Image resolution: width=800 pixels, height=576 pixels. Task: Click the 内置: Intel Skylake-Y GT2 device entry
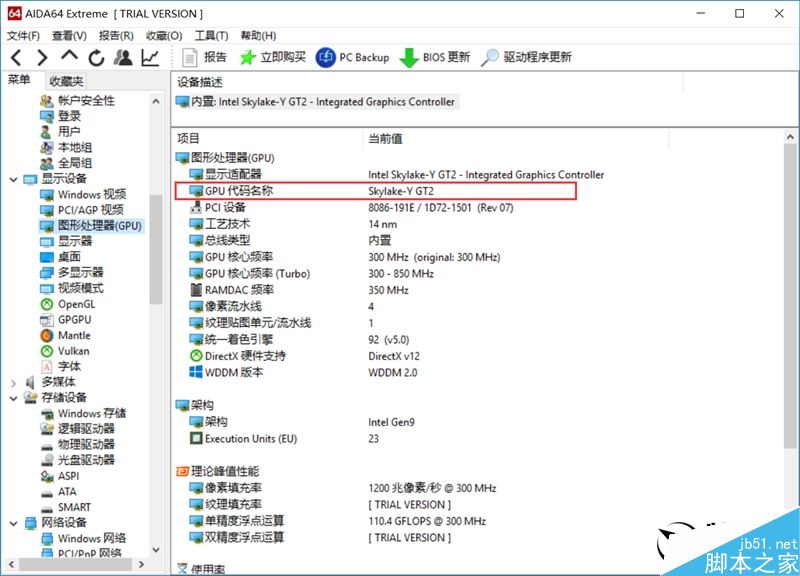click(315, 102)
